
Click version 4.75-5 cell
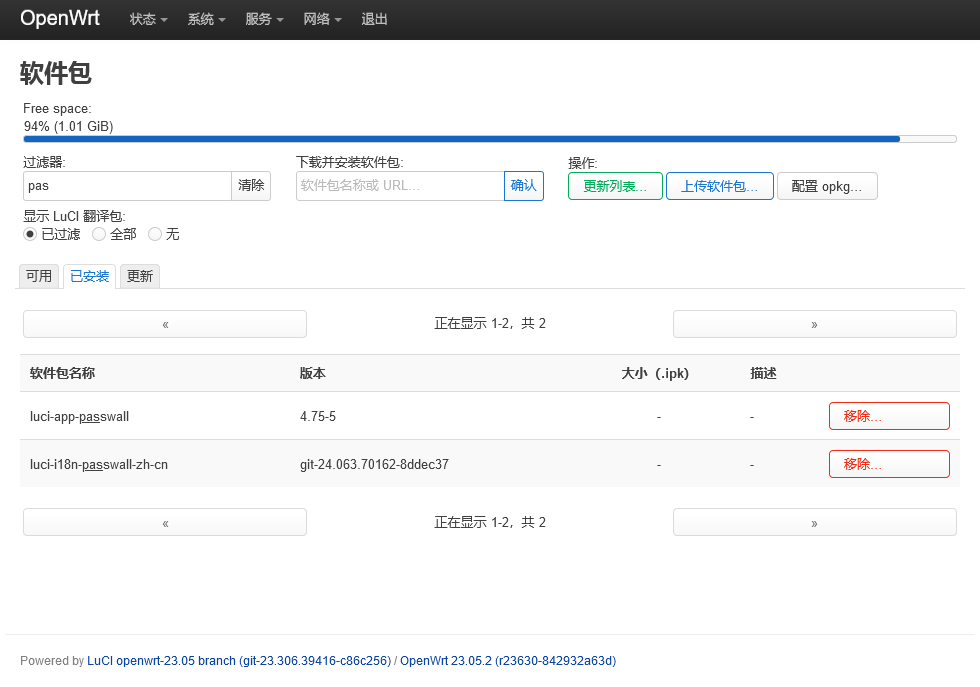point(318,417)
